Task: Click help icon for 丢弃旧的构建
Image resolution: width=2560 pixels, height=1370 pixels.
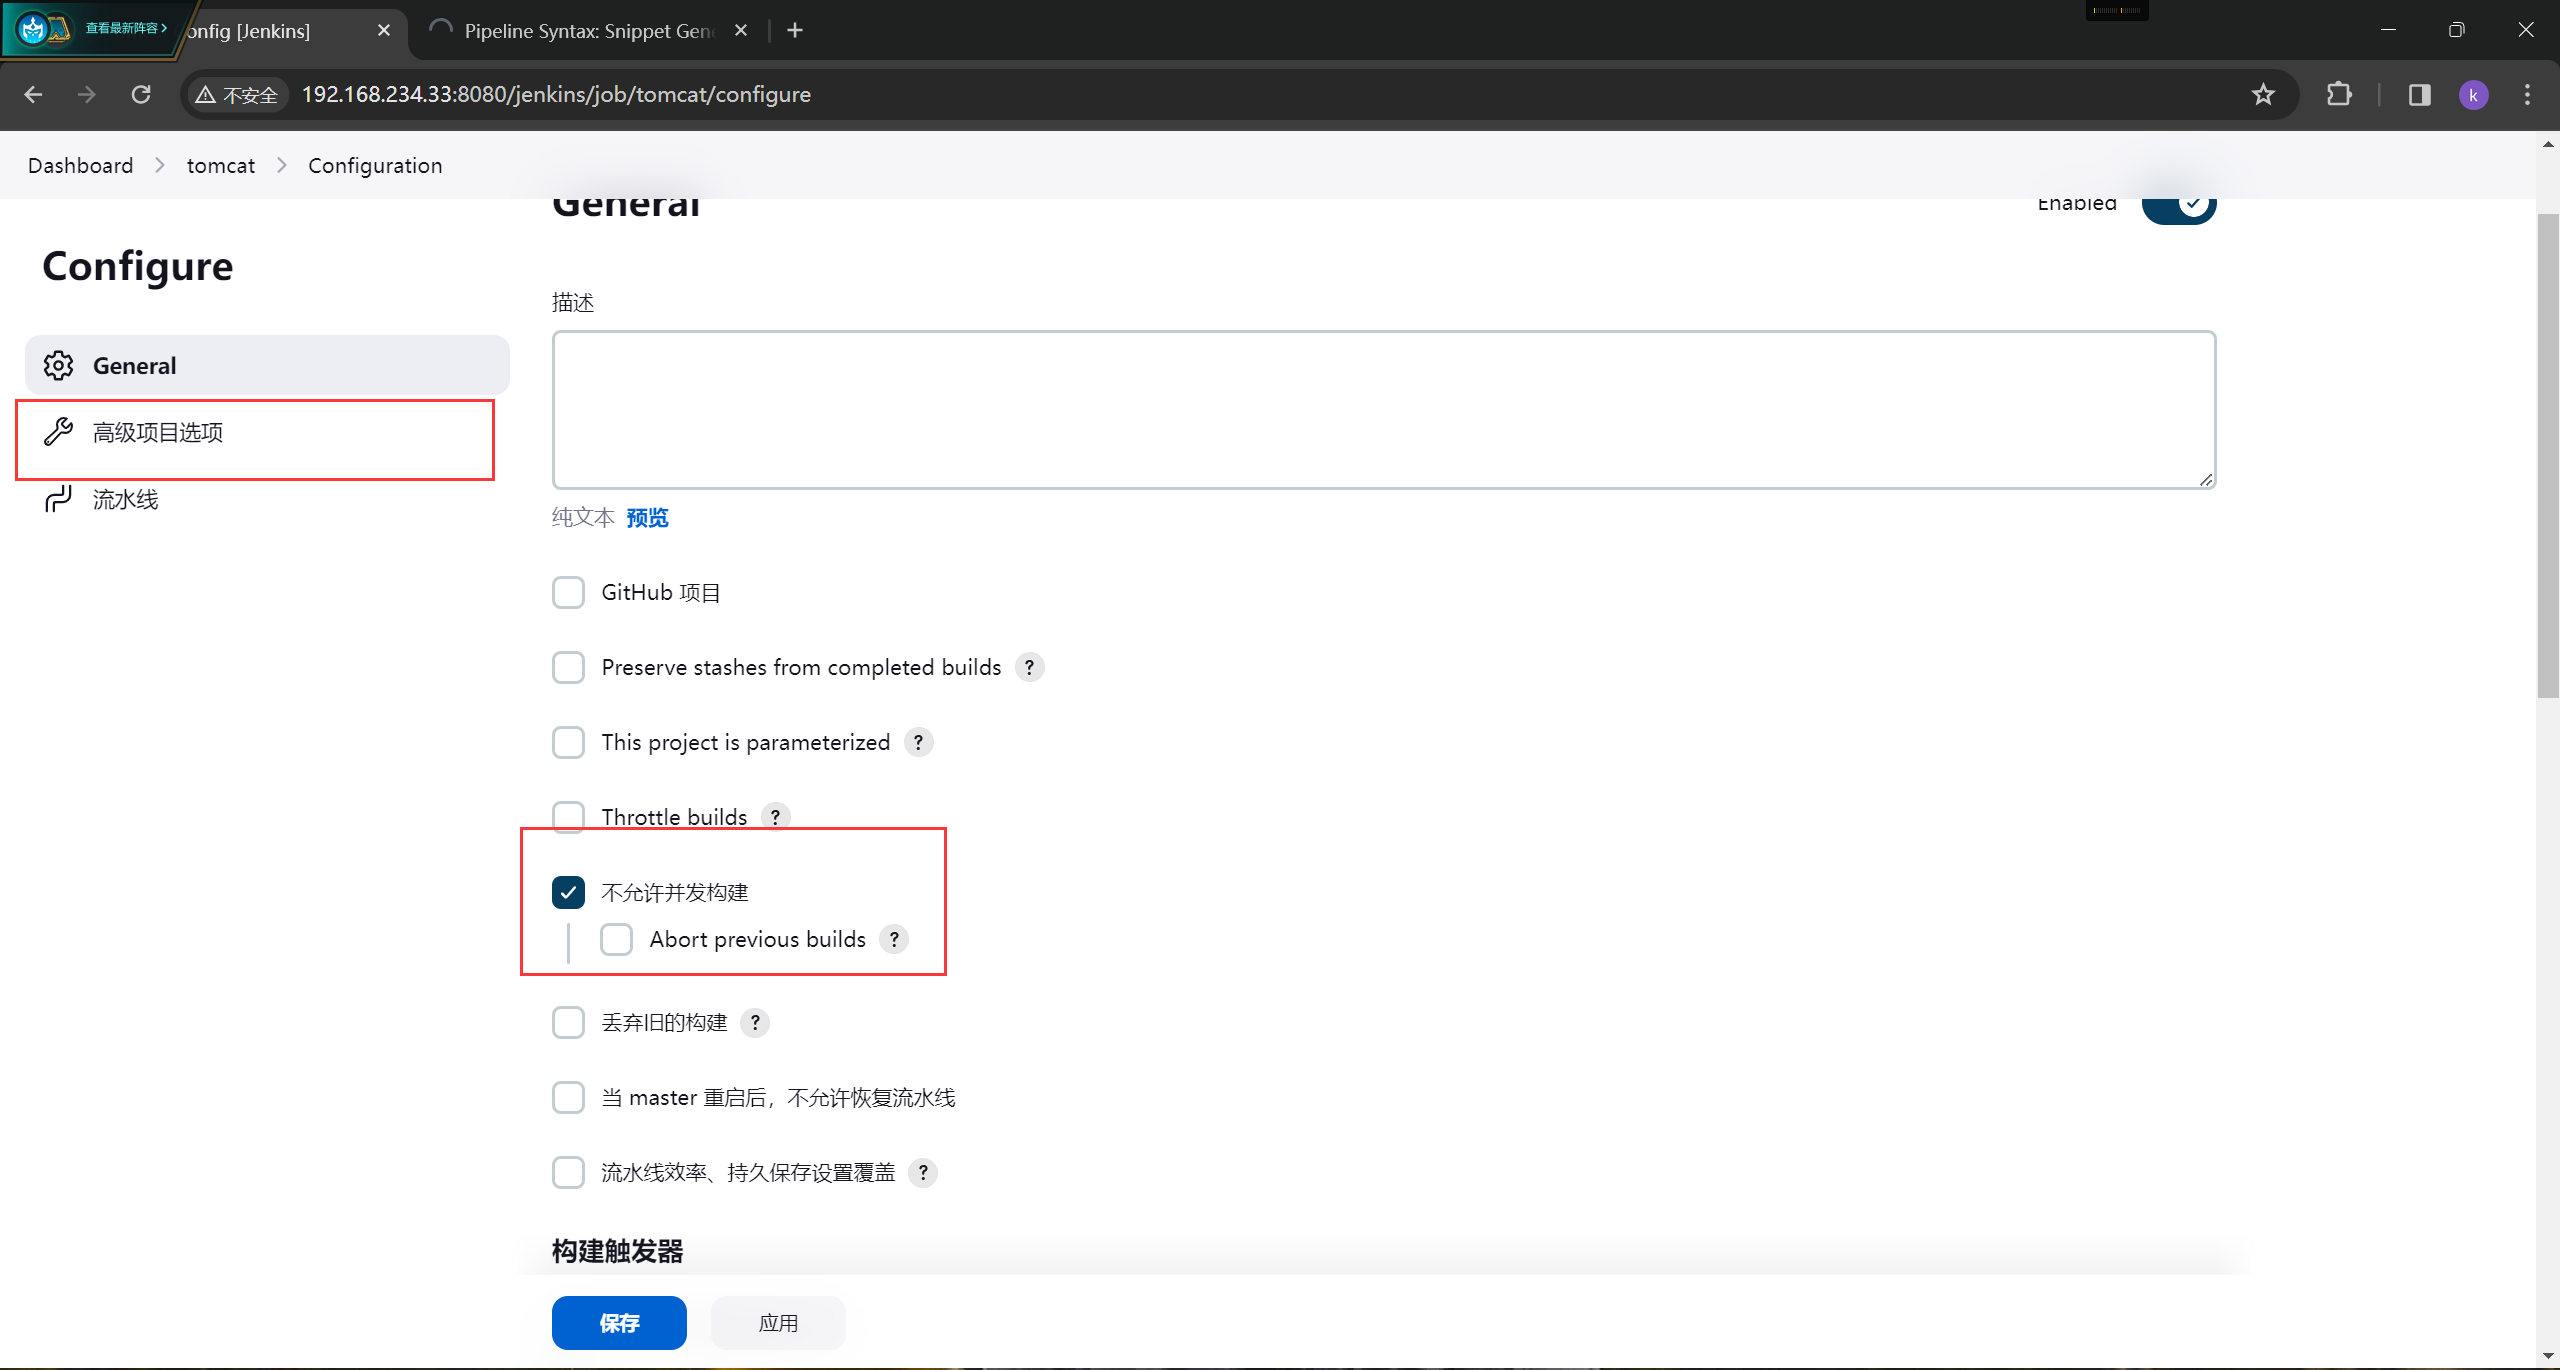Action: pyautogui.click(x=755, y=1022)
